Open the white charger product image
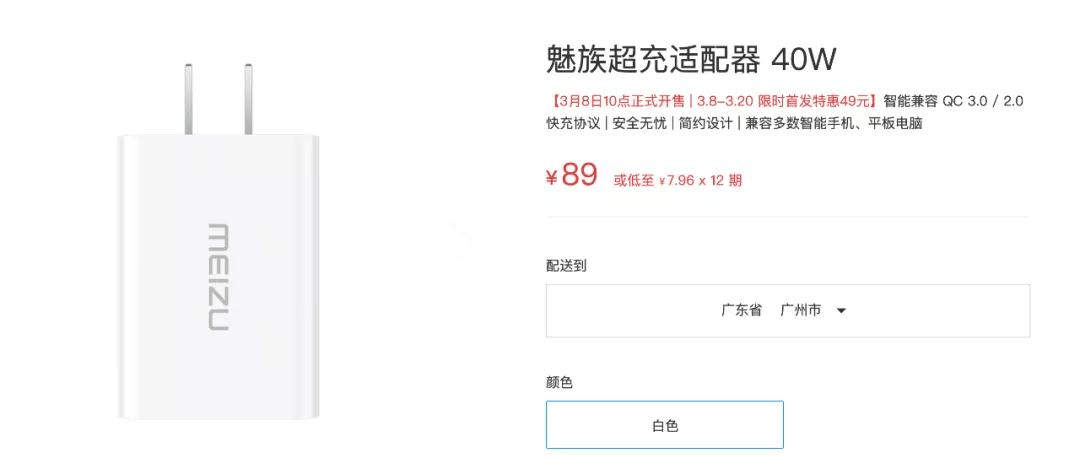The width and height of the screenshot is (1080, 469). pos(218,242)
